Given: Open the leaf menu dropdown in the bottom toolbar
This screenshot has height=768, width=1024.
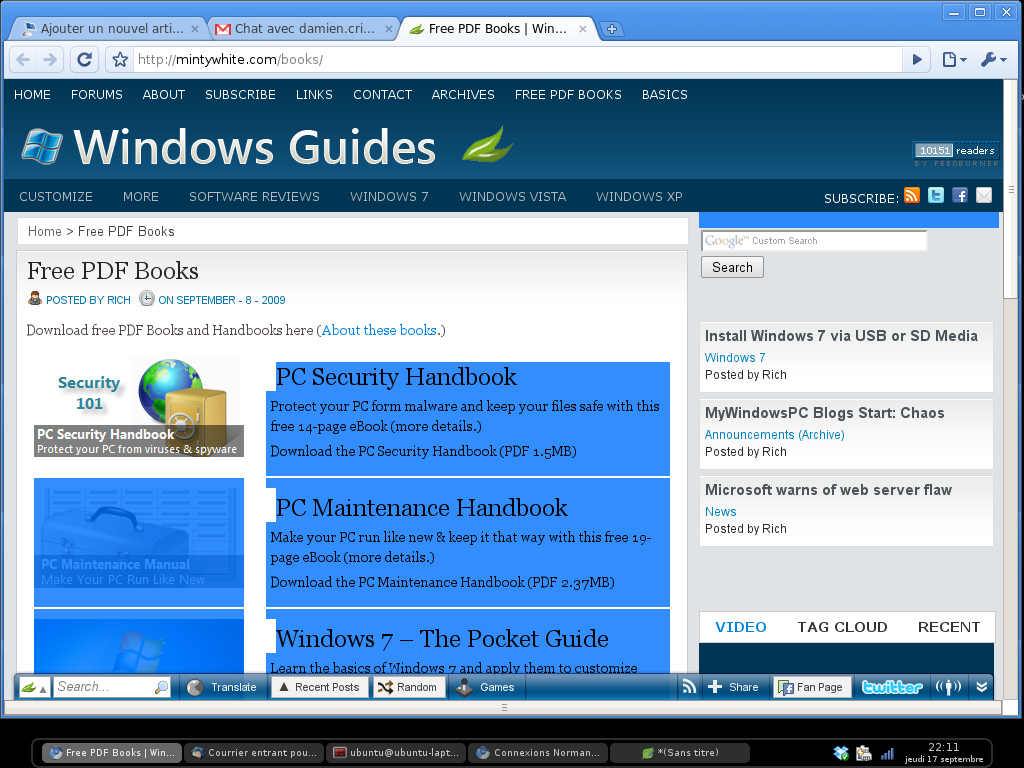Looking at the screenshot, I should (34, 687).
